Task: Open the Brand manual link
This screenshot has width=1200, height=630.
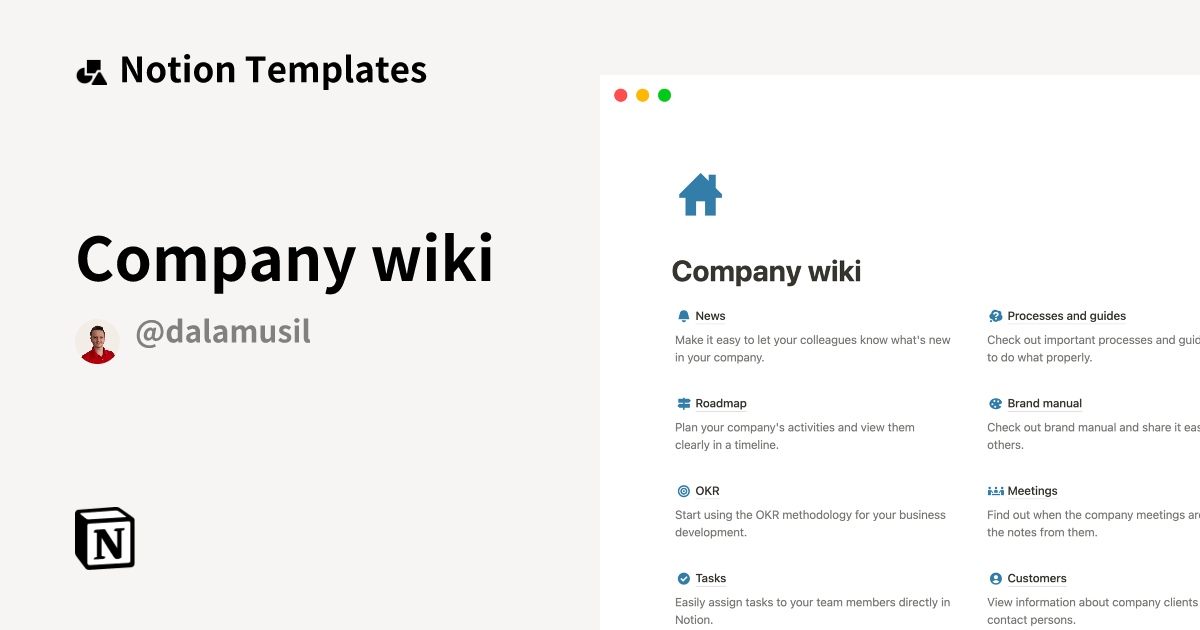Action: (1044, 404)
